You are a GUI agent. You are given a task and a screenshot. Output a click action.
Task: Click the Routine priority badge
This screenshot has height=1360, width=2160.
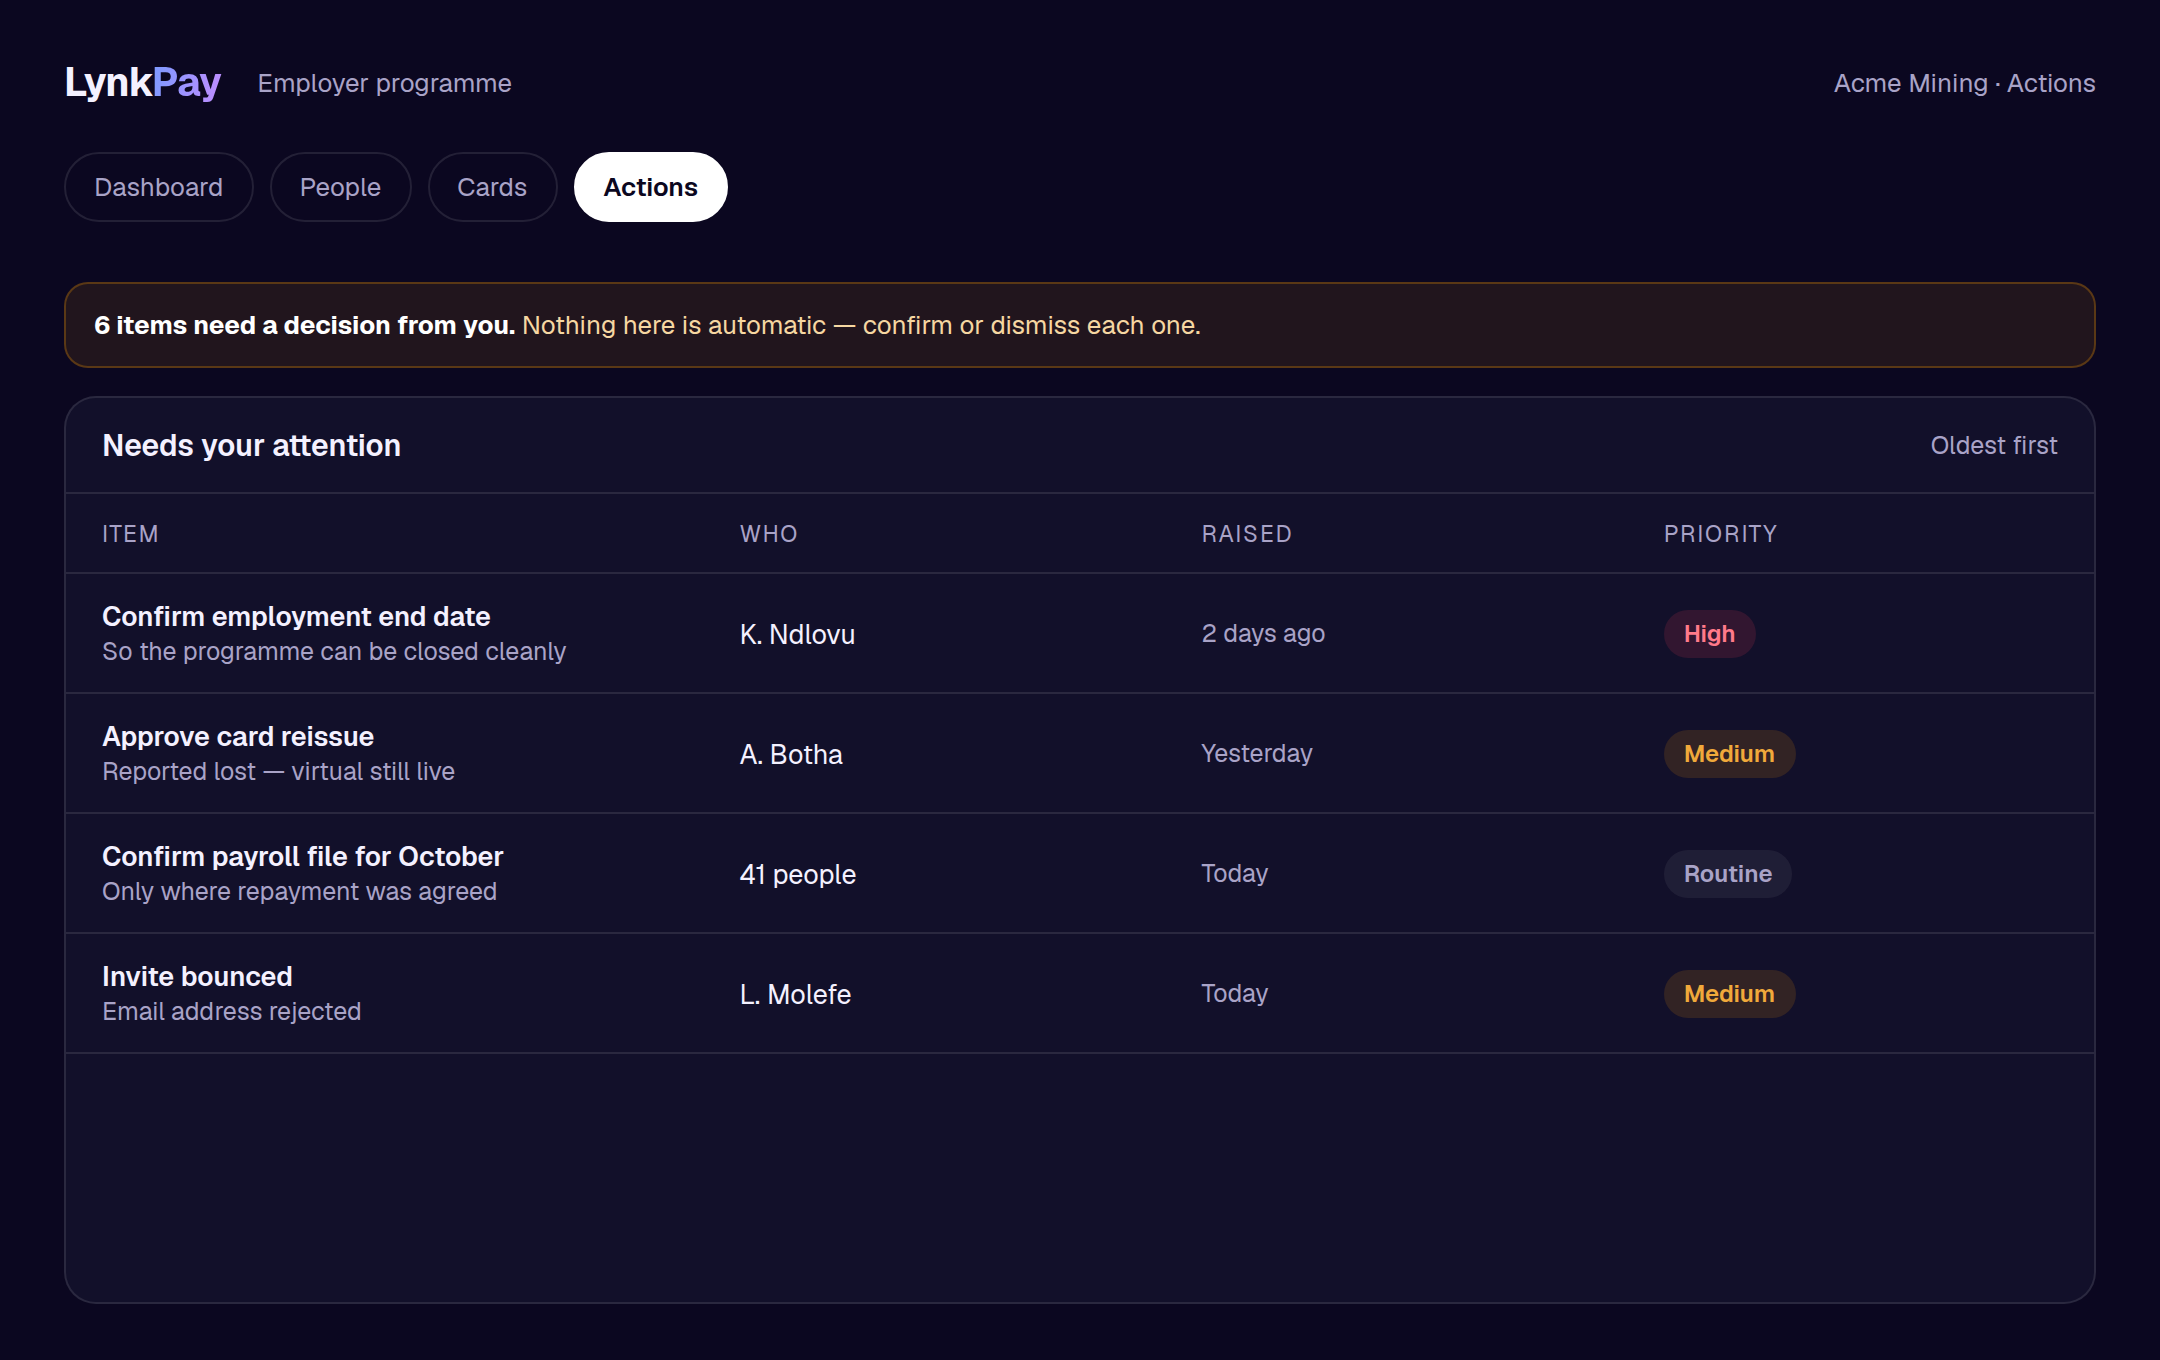click(1727, 874)
